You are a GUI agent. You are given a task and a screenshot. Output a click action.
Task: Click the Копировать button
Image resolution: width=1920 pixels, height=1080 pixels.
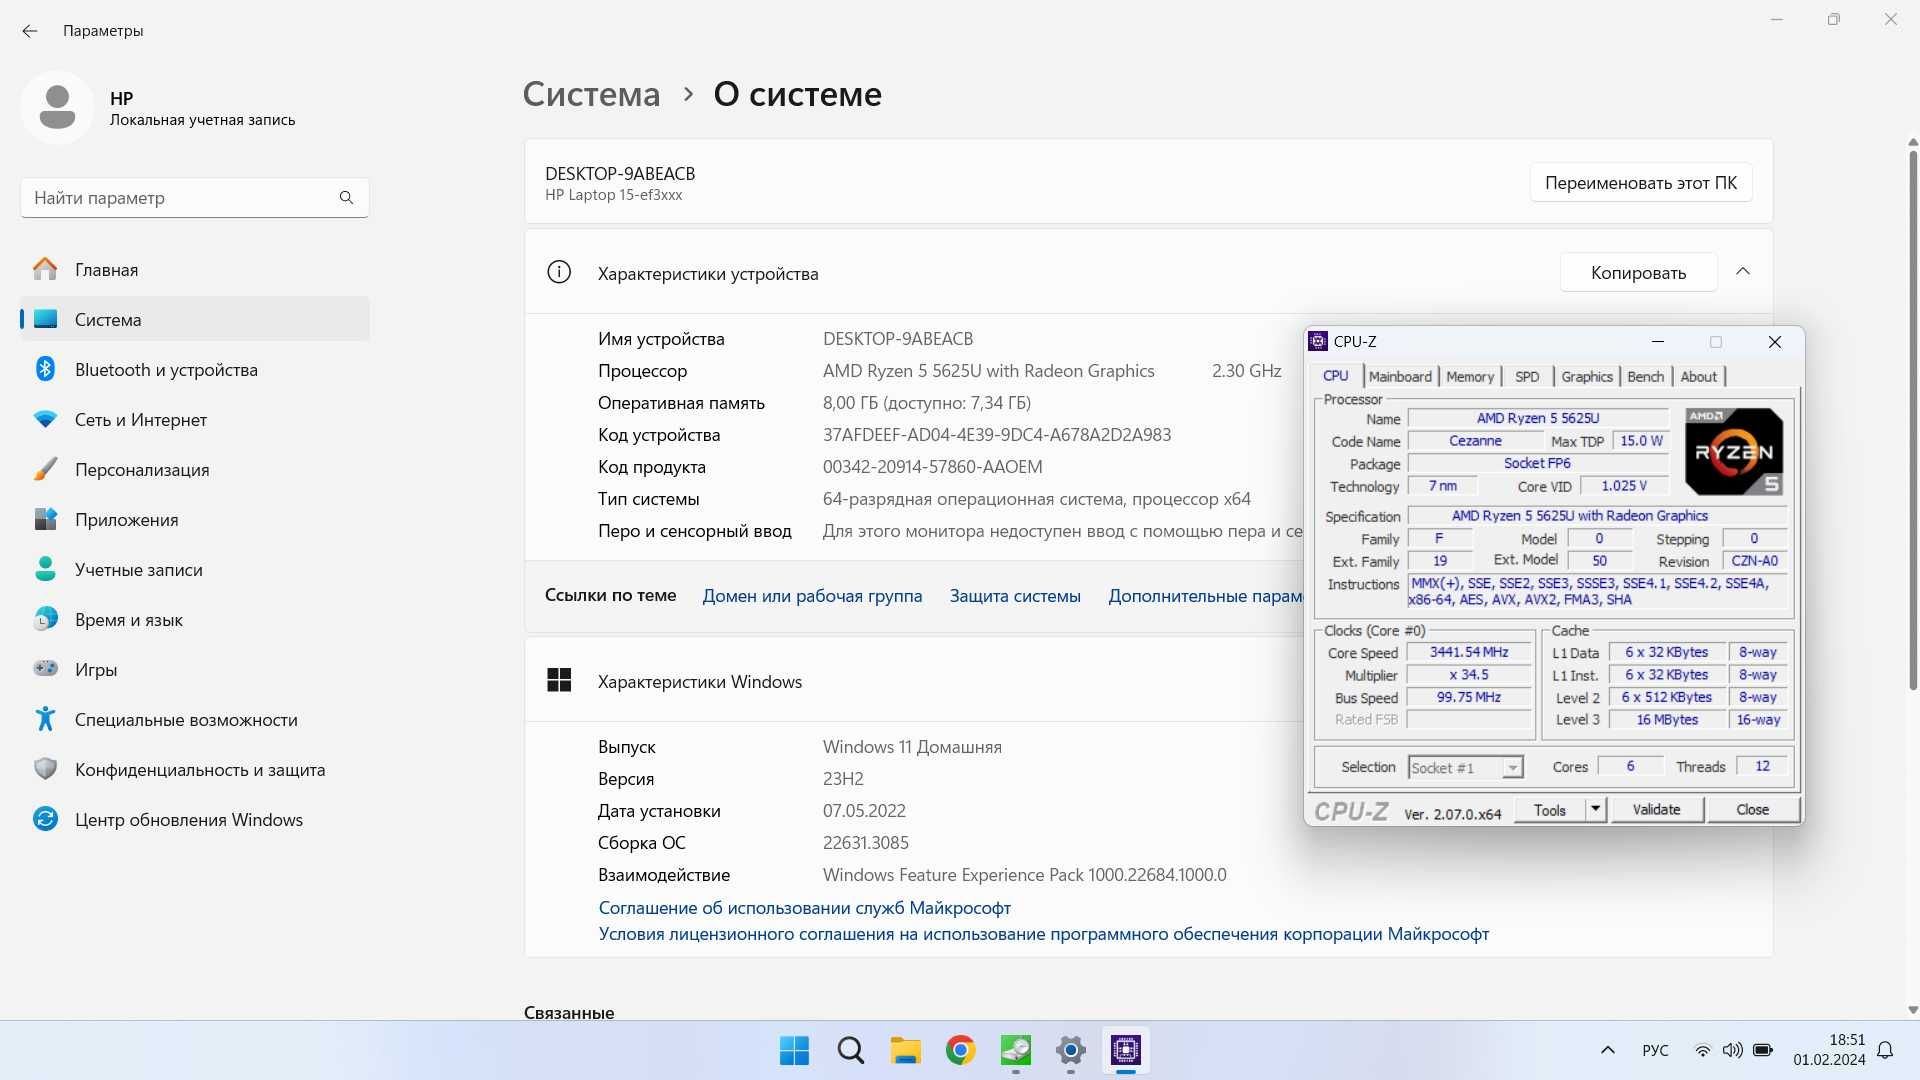click(1638, 272)
